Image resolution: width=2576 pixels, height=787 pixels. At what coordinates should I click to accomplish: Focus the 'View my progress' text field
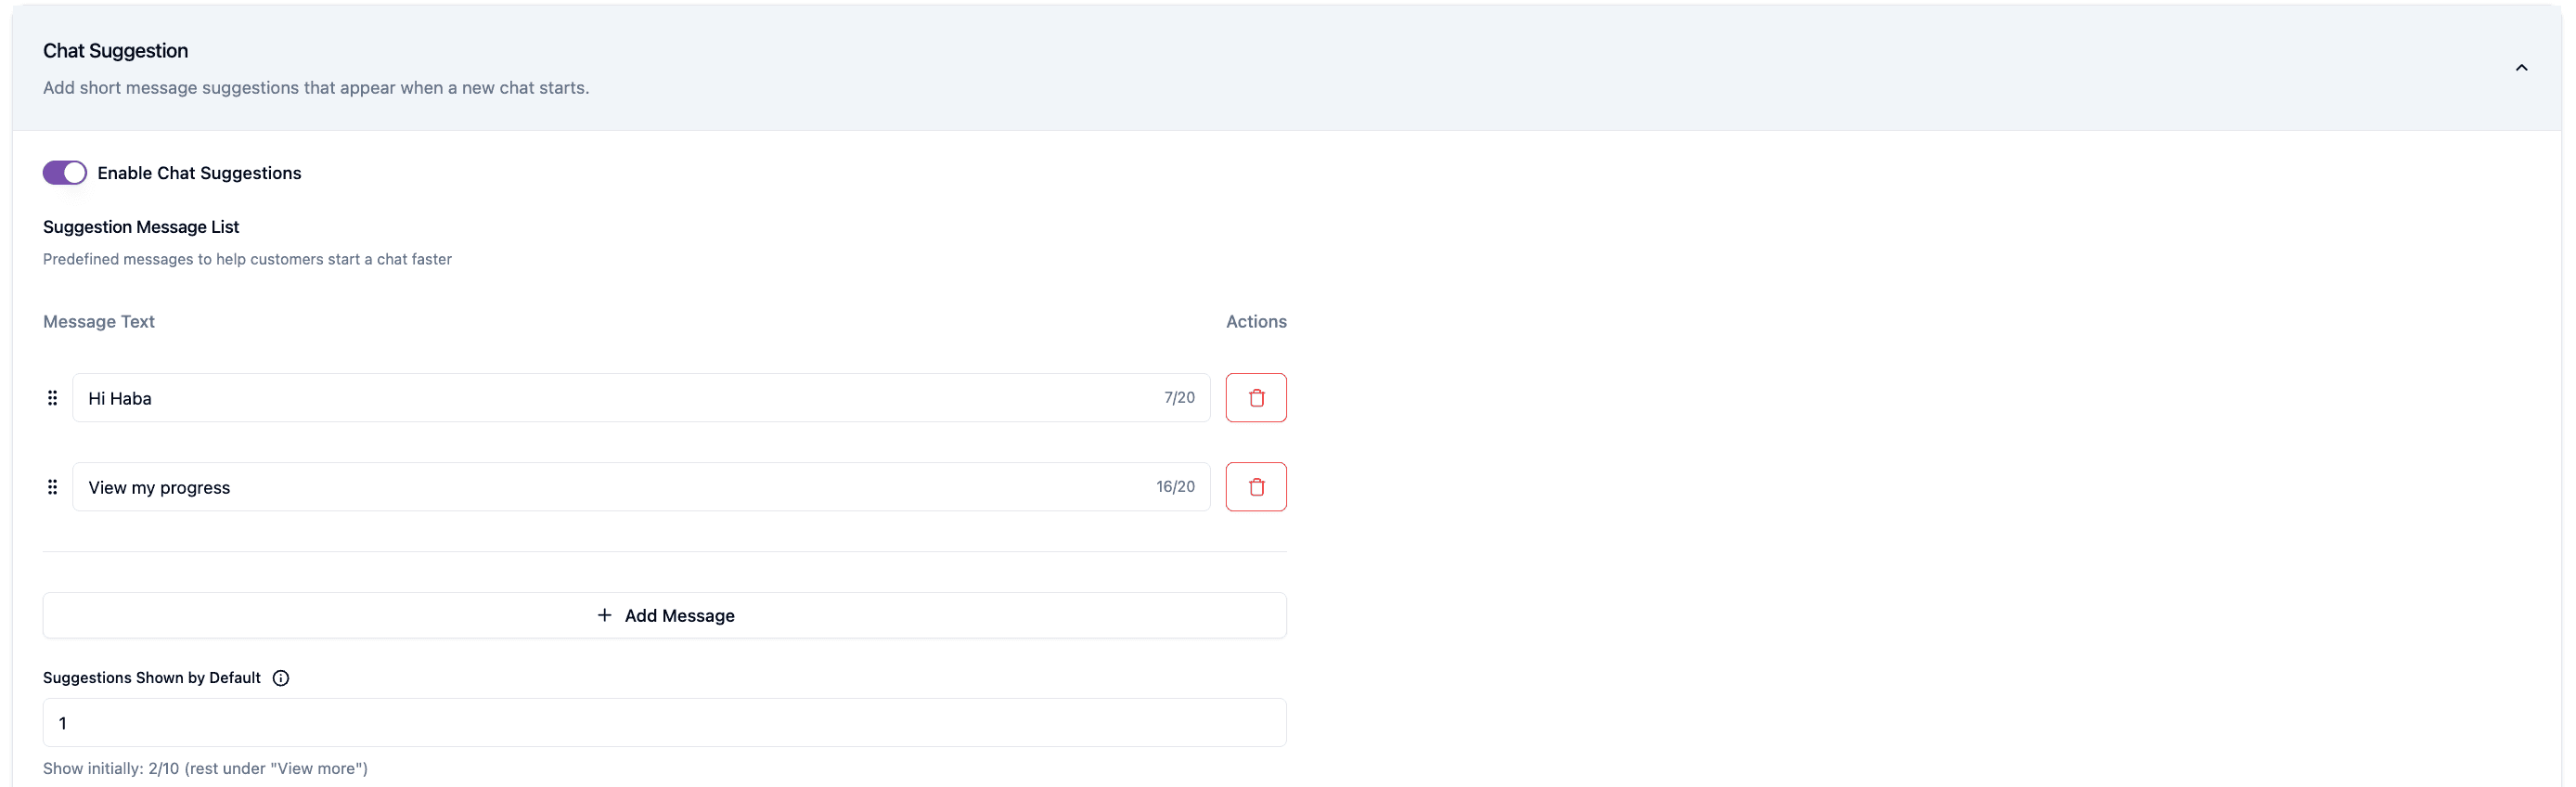pyautogui.click(x=641, y=487)
